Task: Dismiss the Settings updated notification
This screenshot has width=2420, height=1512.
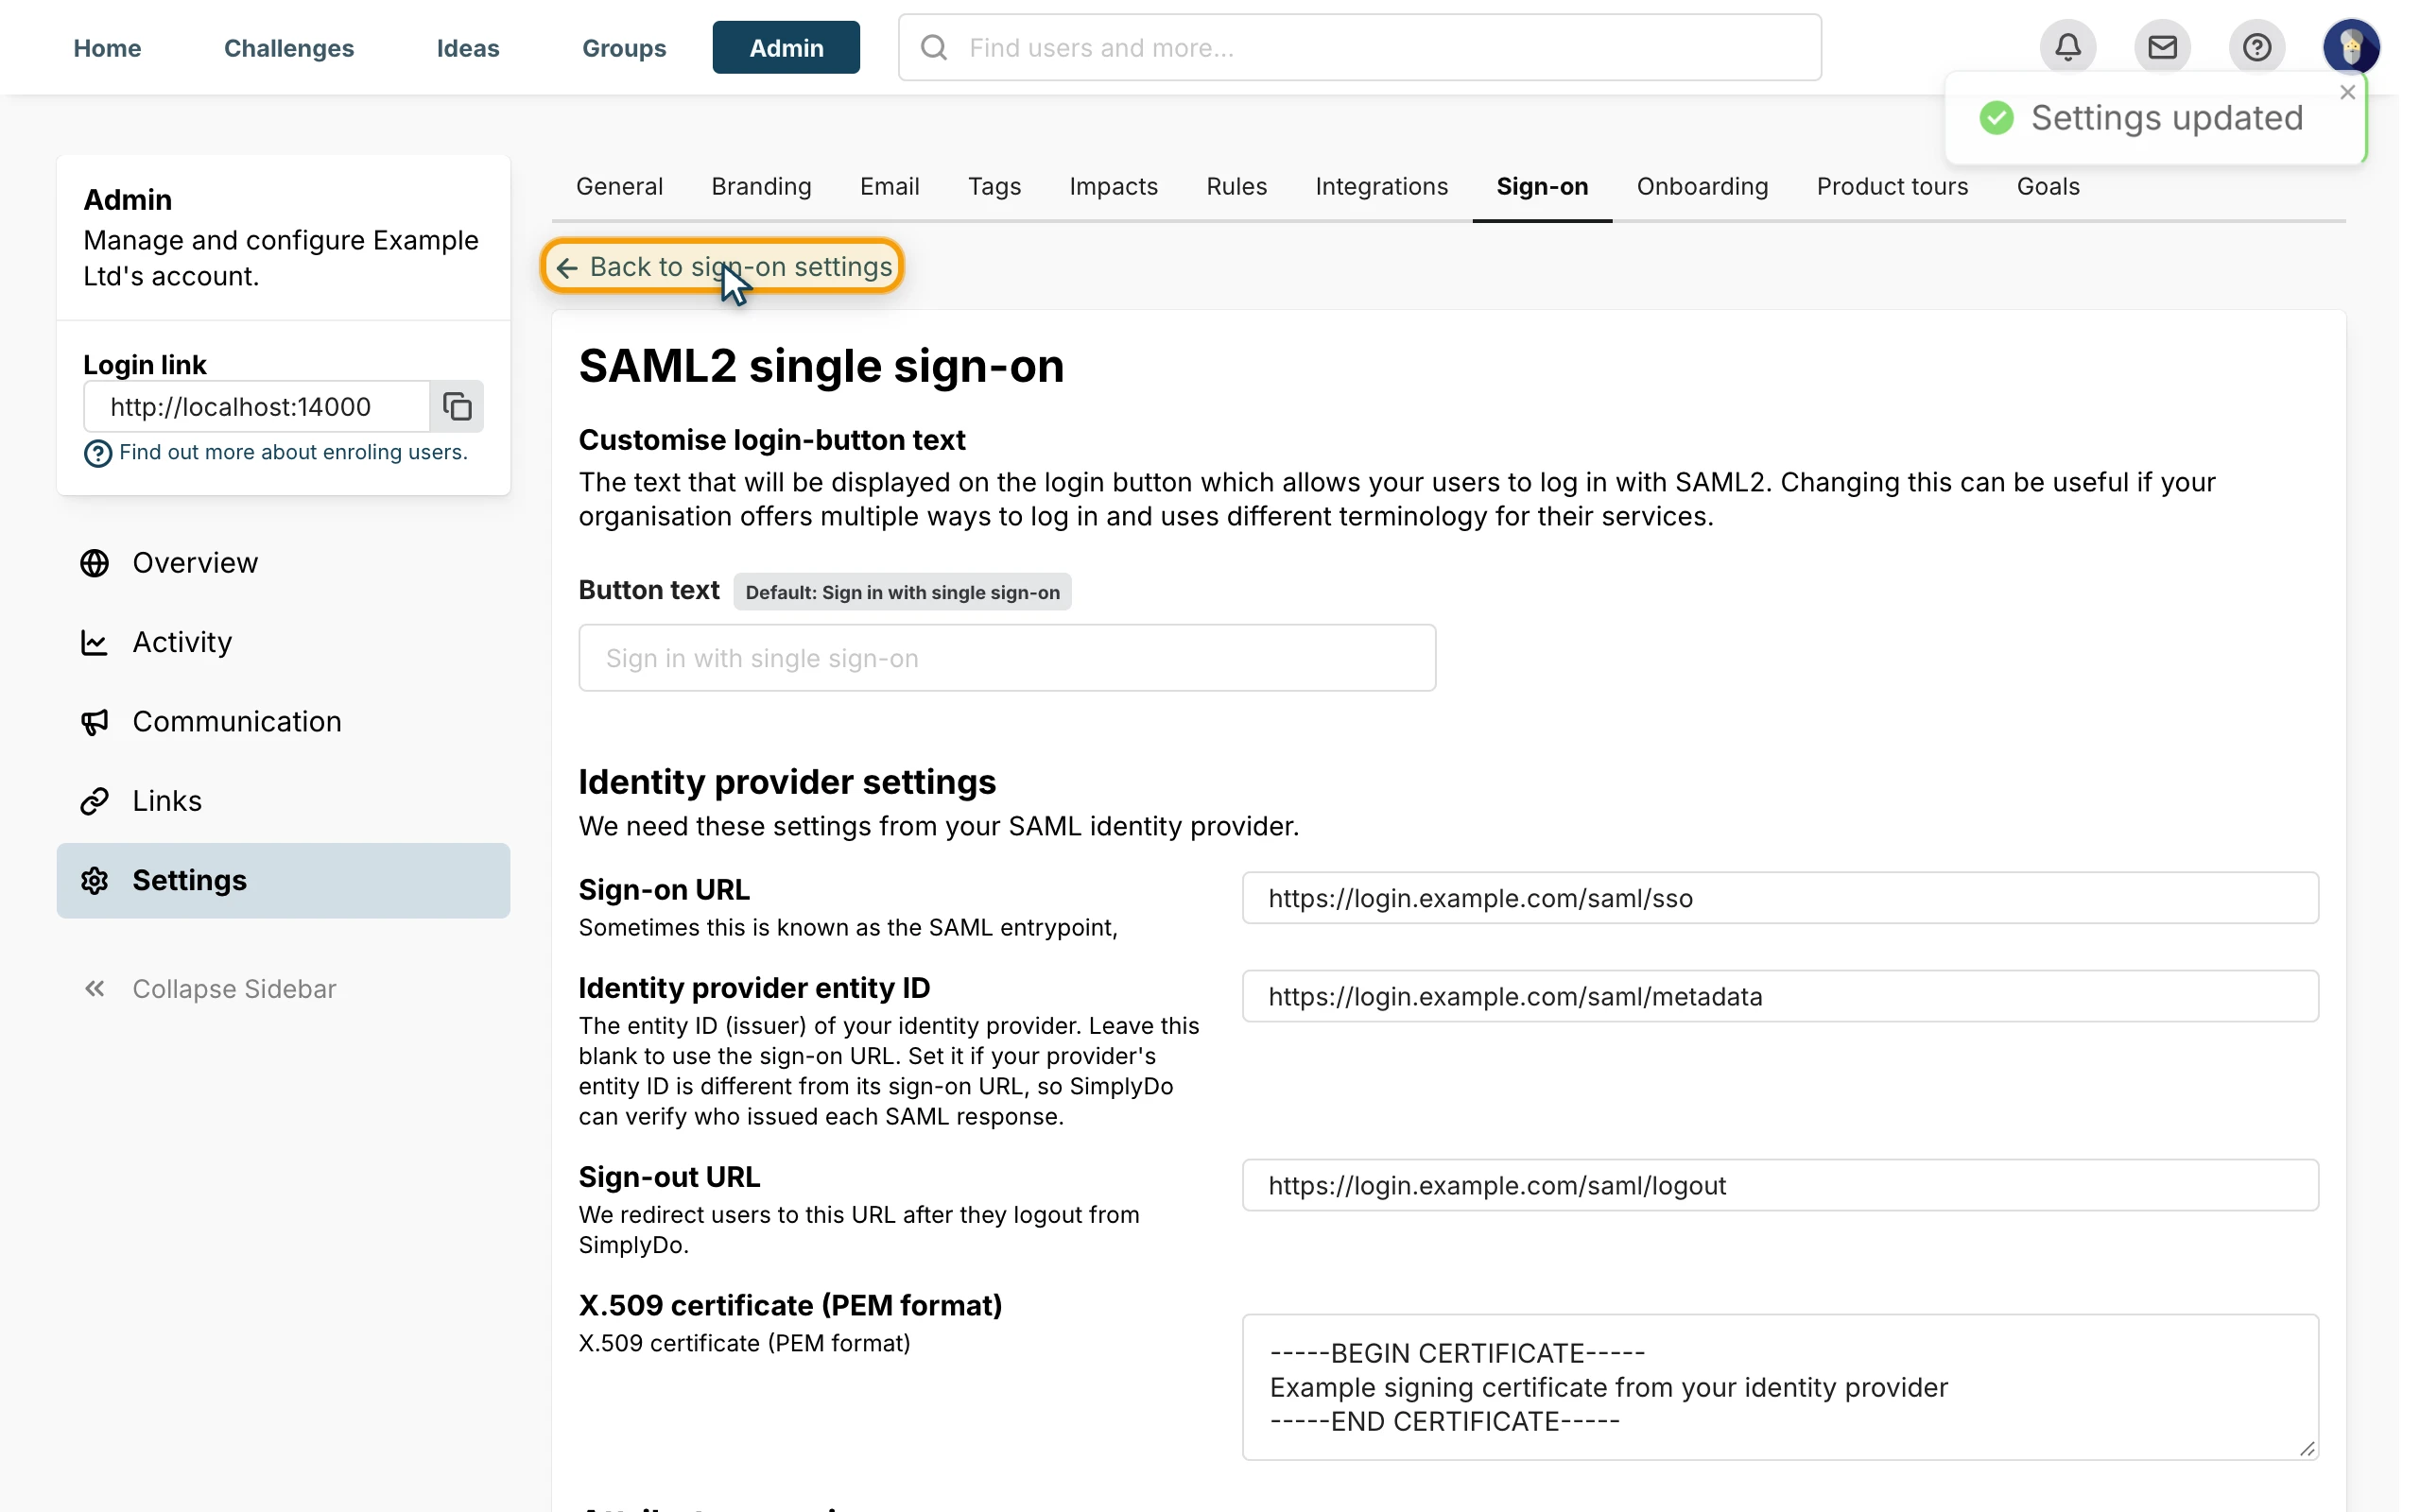Action: [x=2348, y=92]
